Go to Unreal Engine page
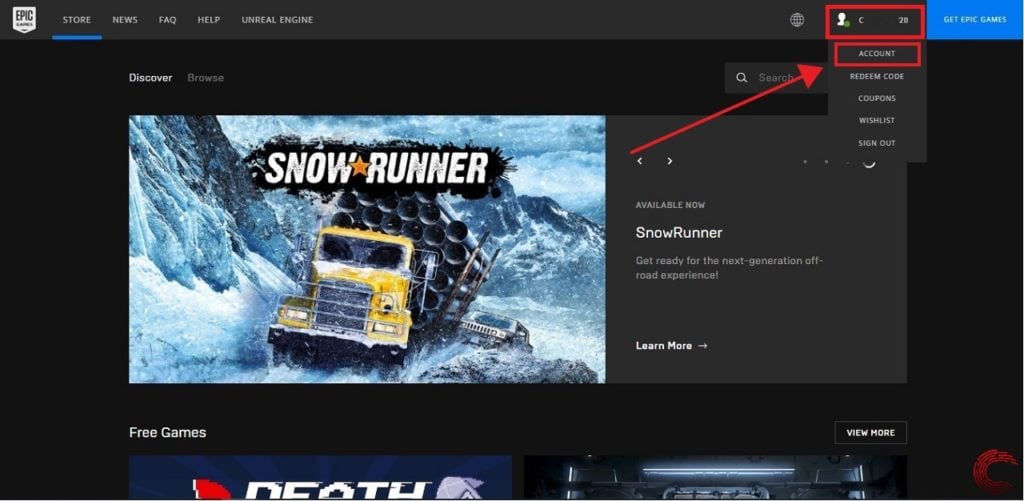This screenshot has height=501, width=1024. click(x=277, y=20)
